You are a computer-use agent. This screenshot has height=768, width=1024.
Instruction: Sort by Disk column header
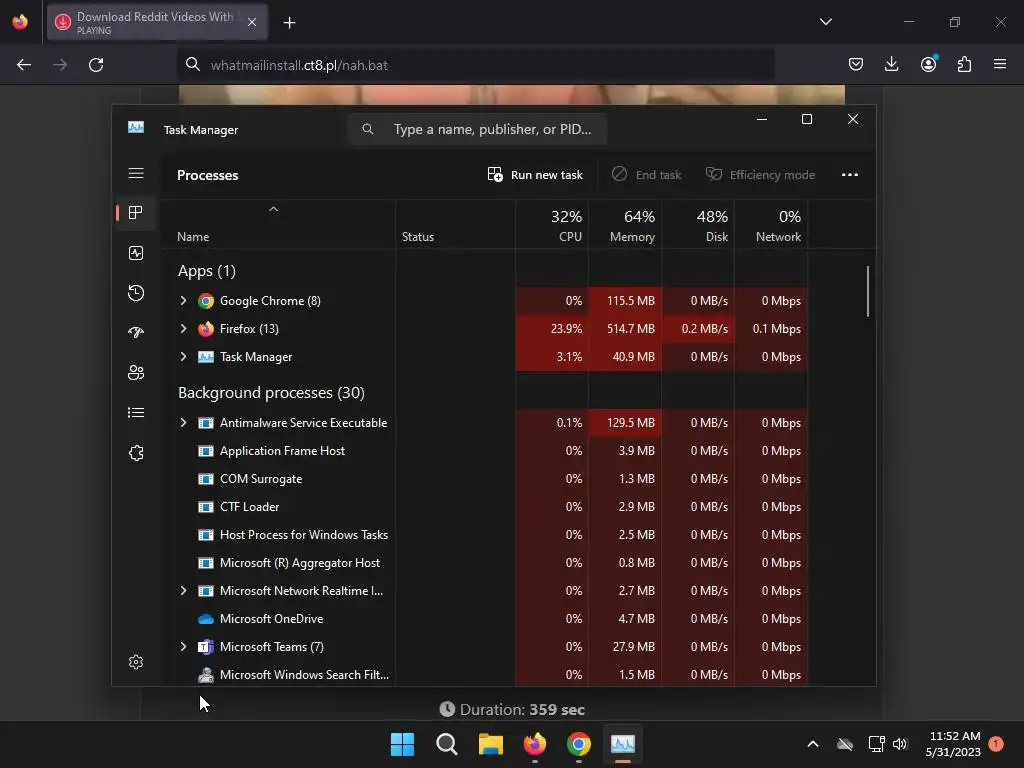coord(698,225)
